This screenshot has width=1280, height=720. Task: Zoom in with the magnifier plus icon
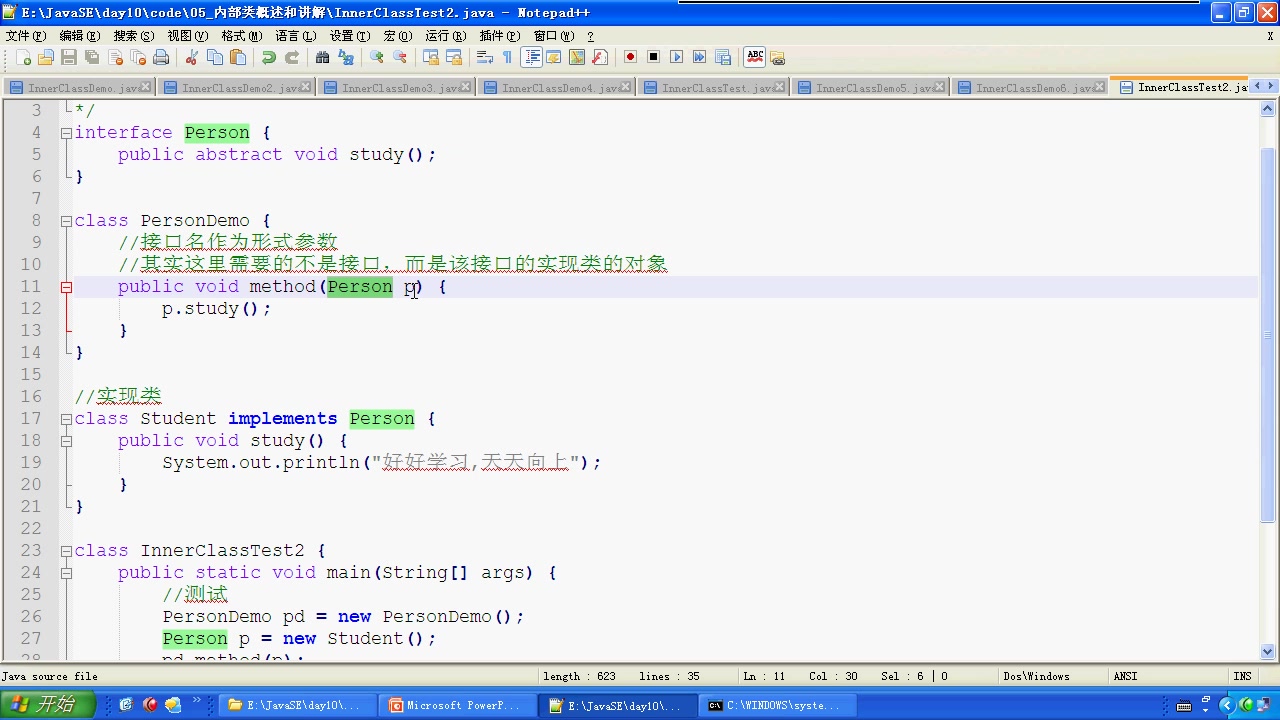pos(377,57)
